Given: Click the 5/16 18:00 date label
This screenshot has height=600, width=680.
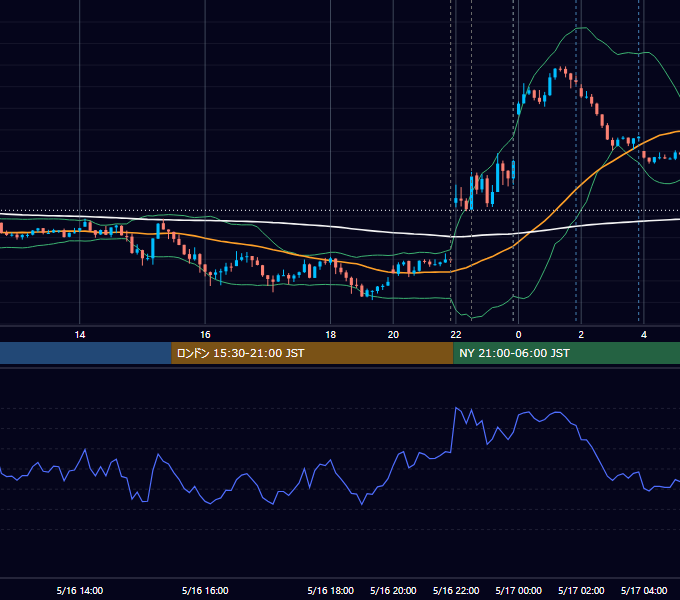Looking at the screenshot, I should tap(330, 590).
